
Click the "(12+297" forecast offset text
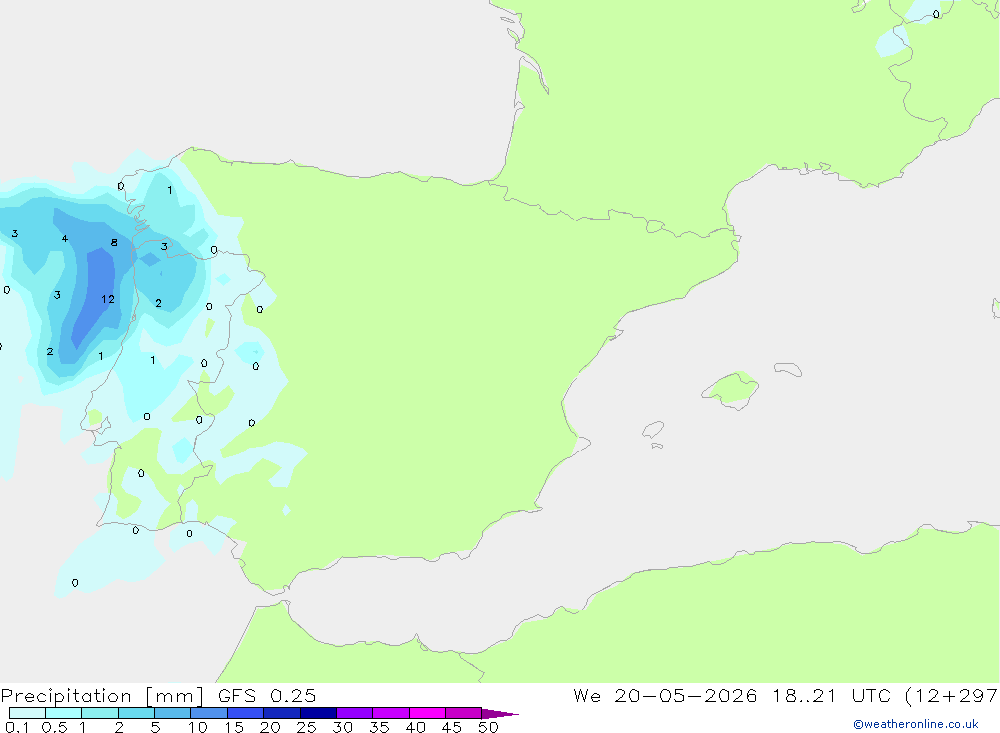951,696
